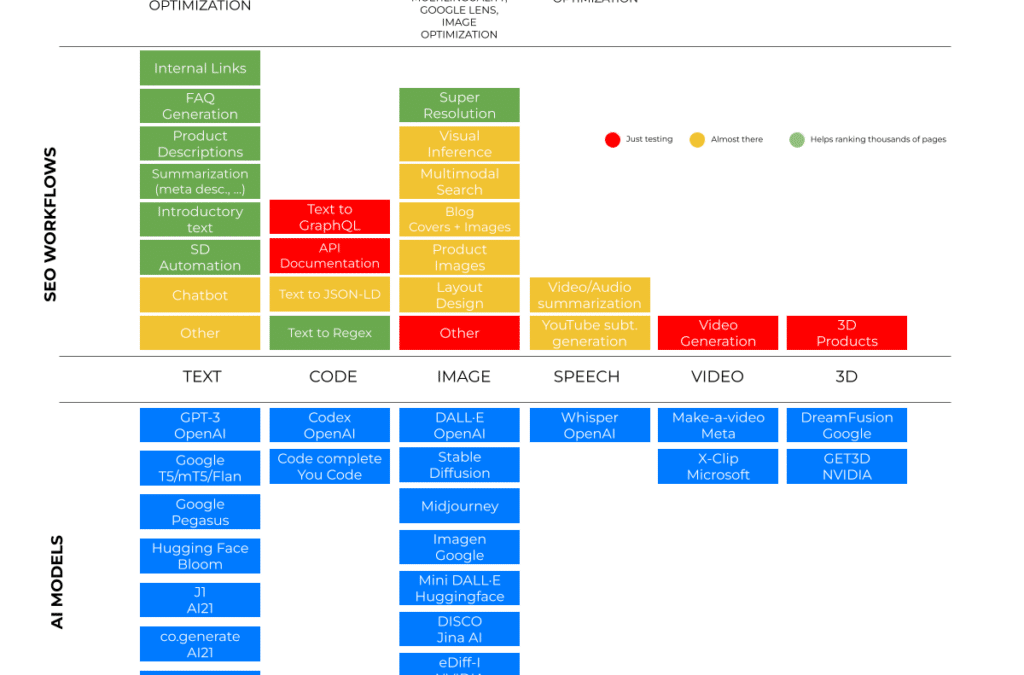Select the Video Generation box

pyautogui.click(x=718, y=333)
